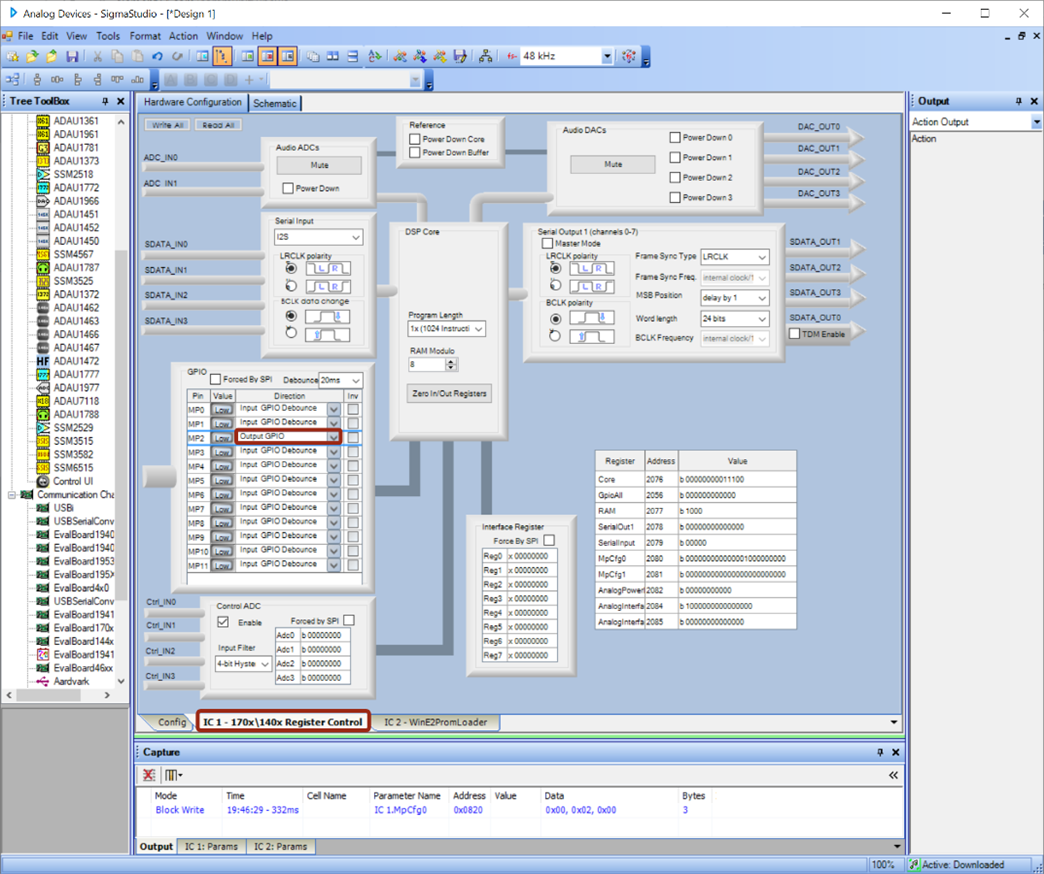Switch to the Schematic tab
This screenshot has width=1044, height=874.
click(x=275, y=103)
